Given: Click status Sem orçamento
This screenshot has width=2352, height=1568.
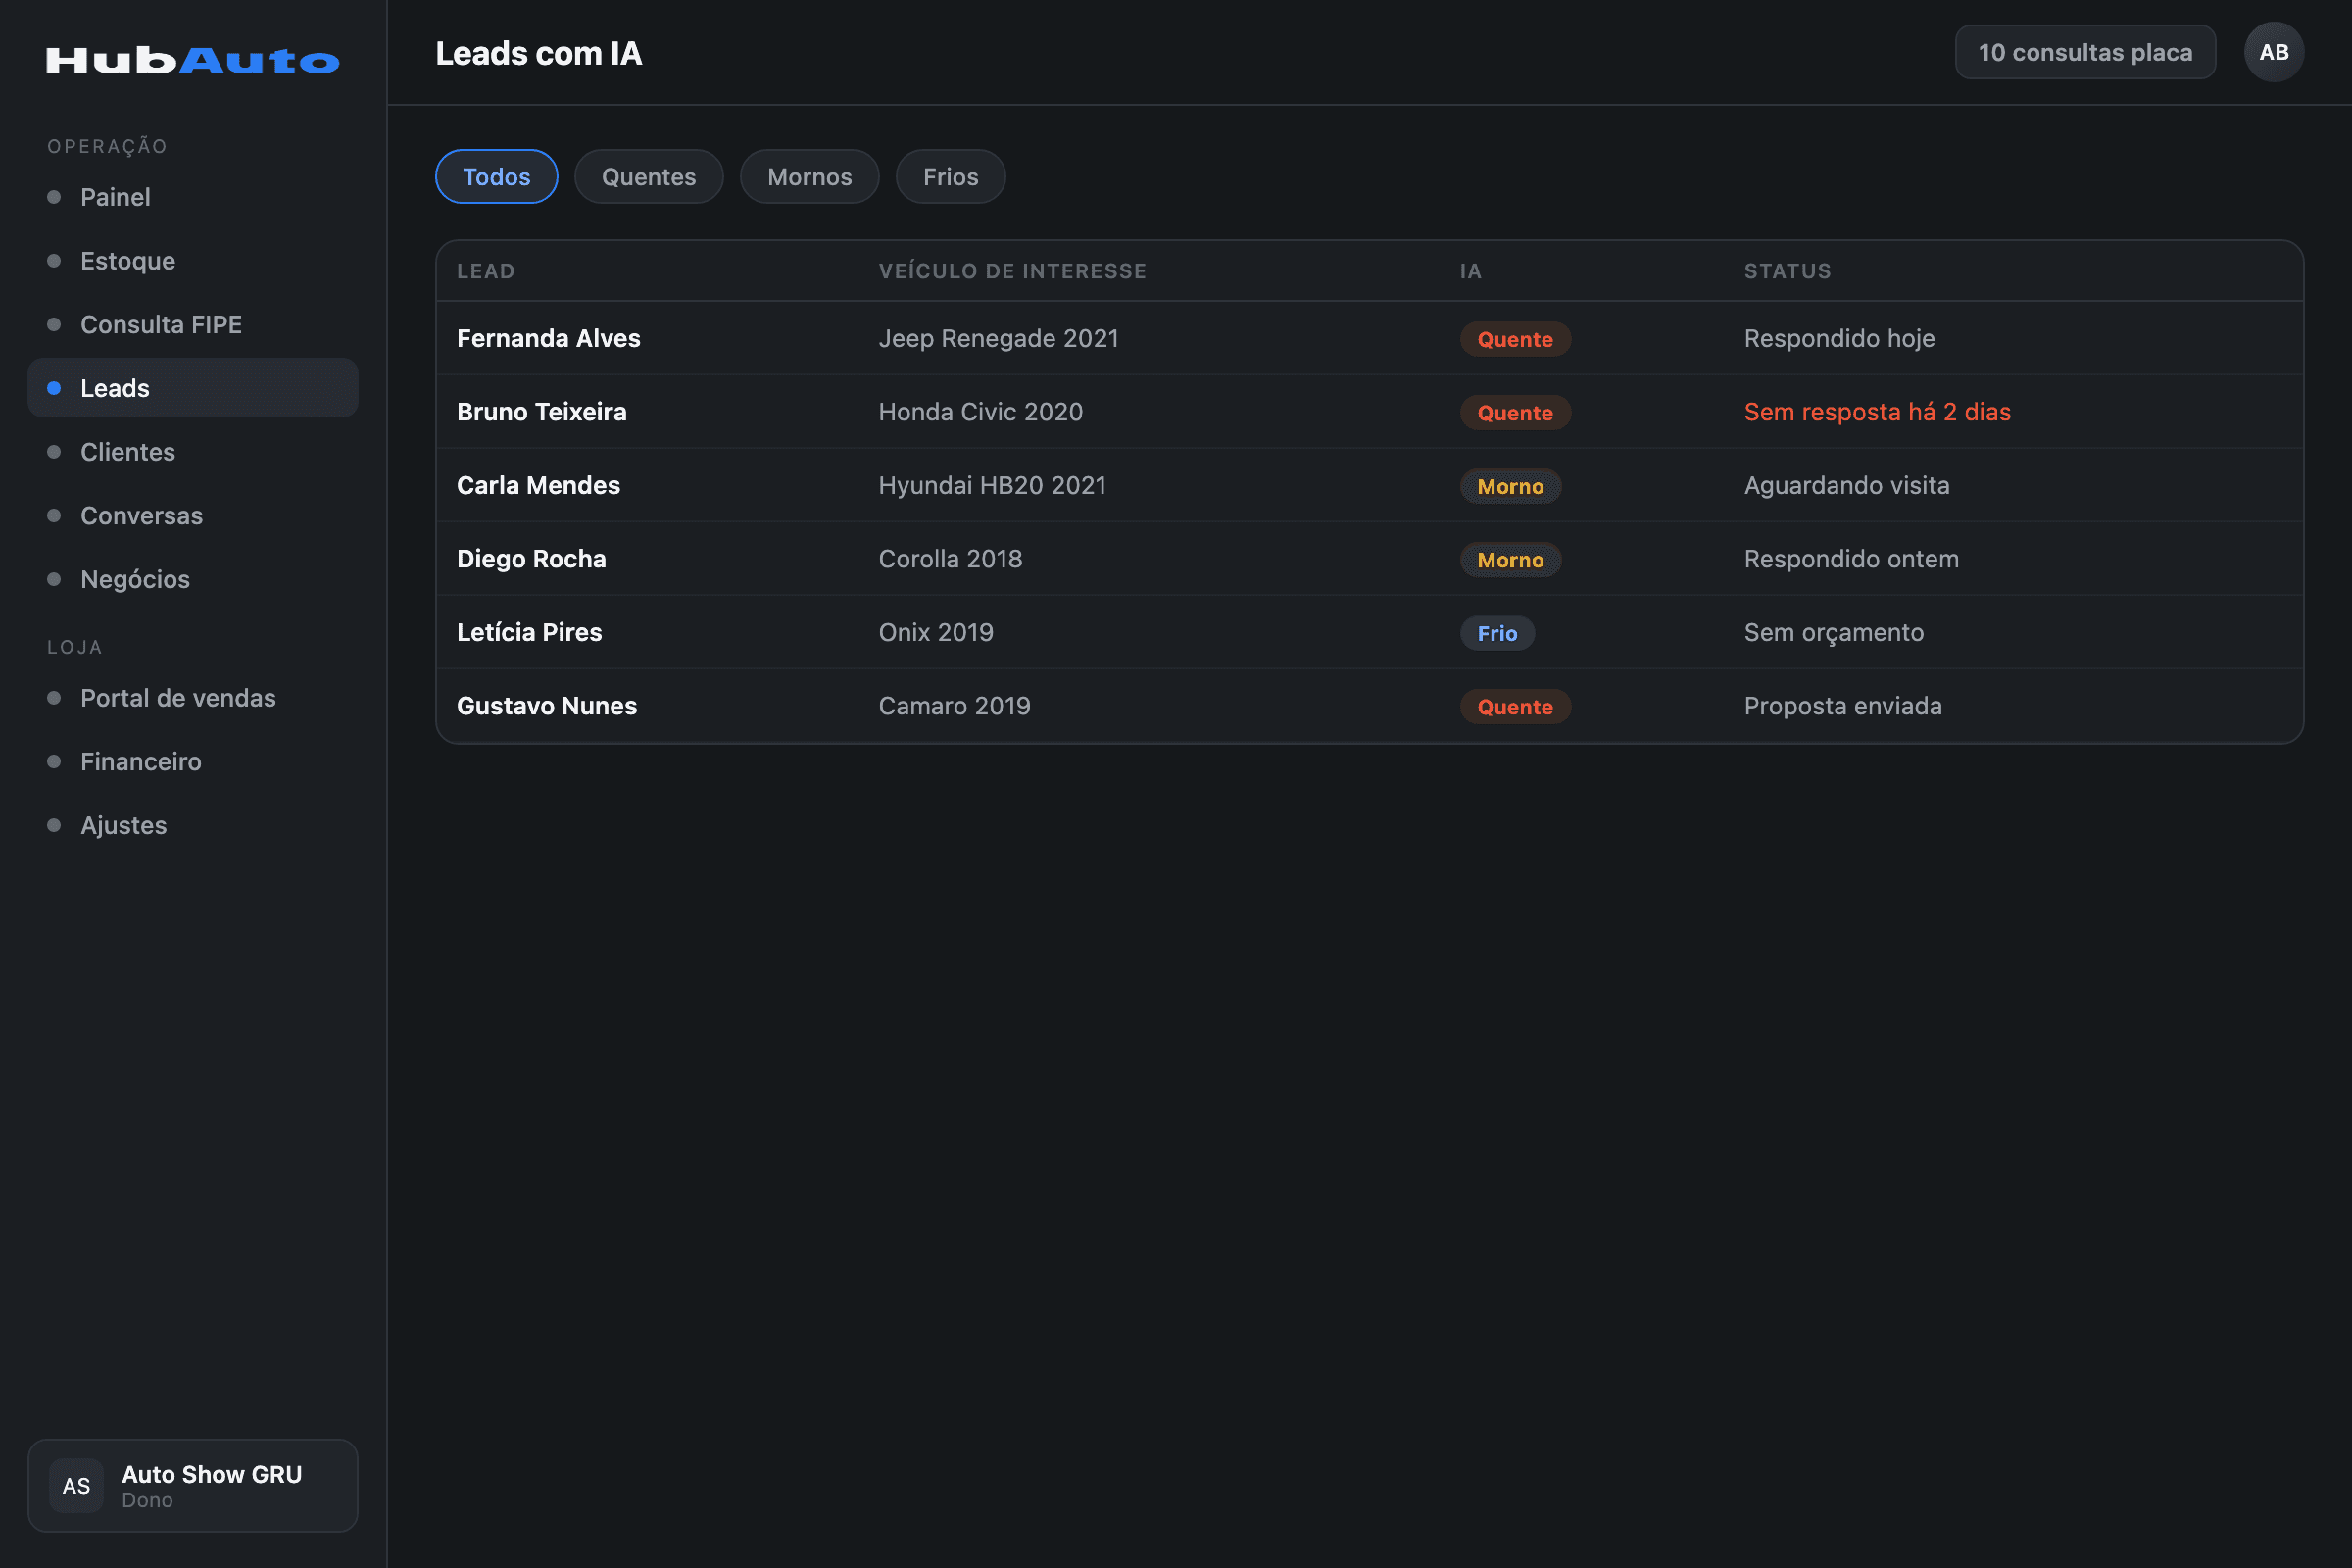Looking at the screenshot, I should [1834, 632].
